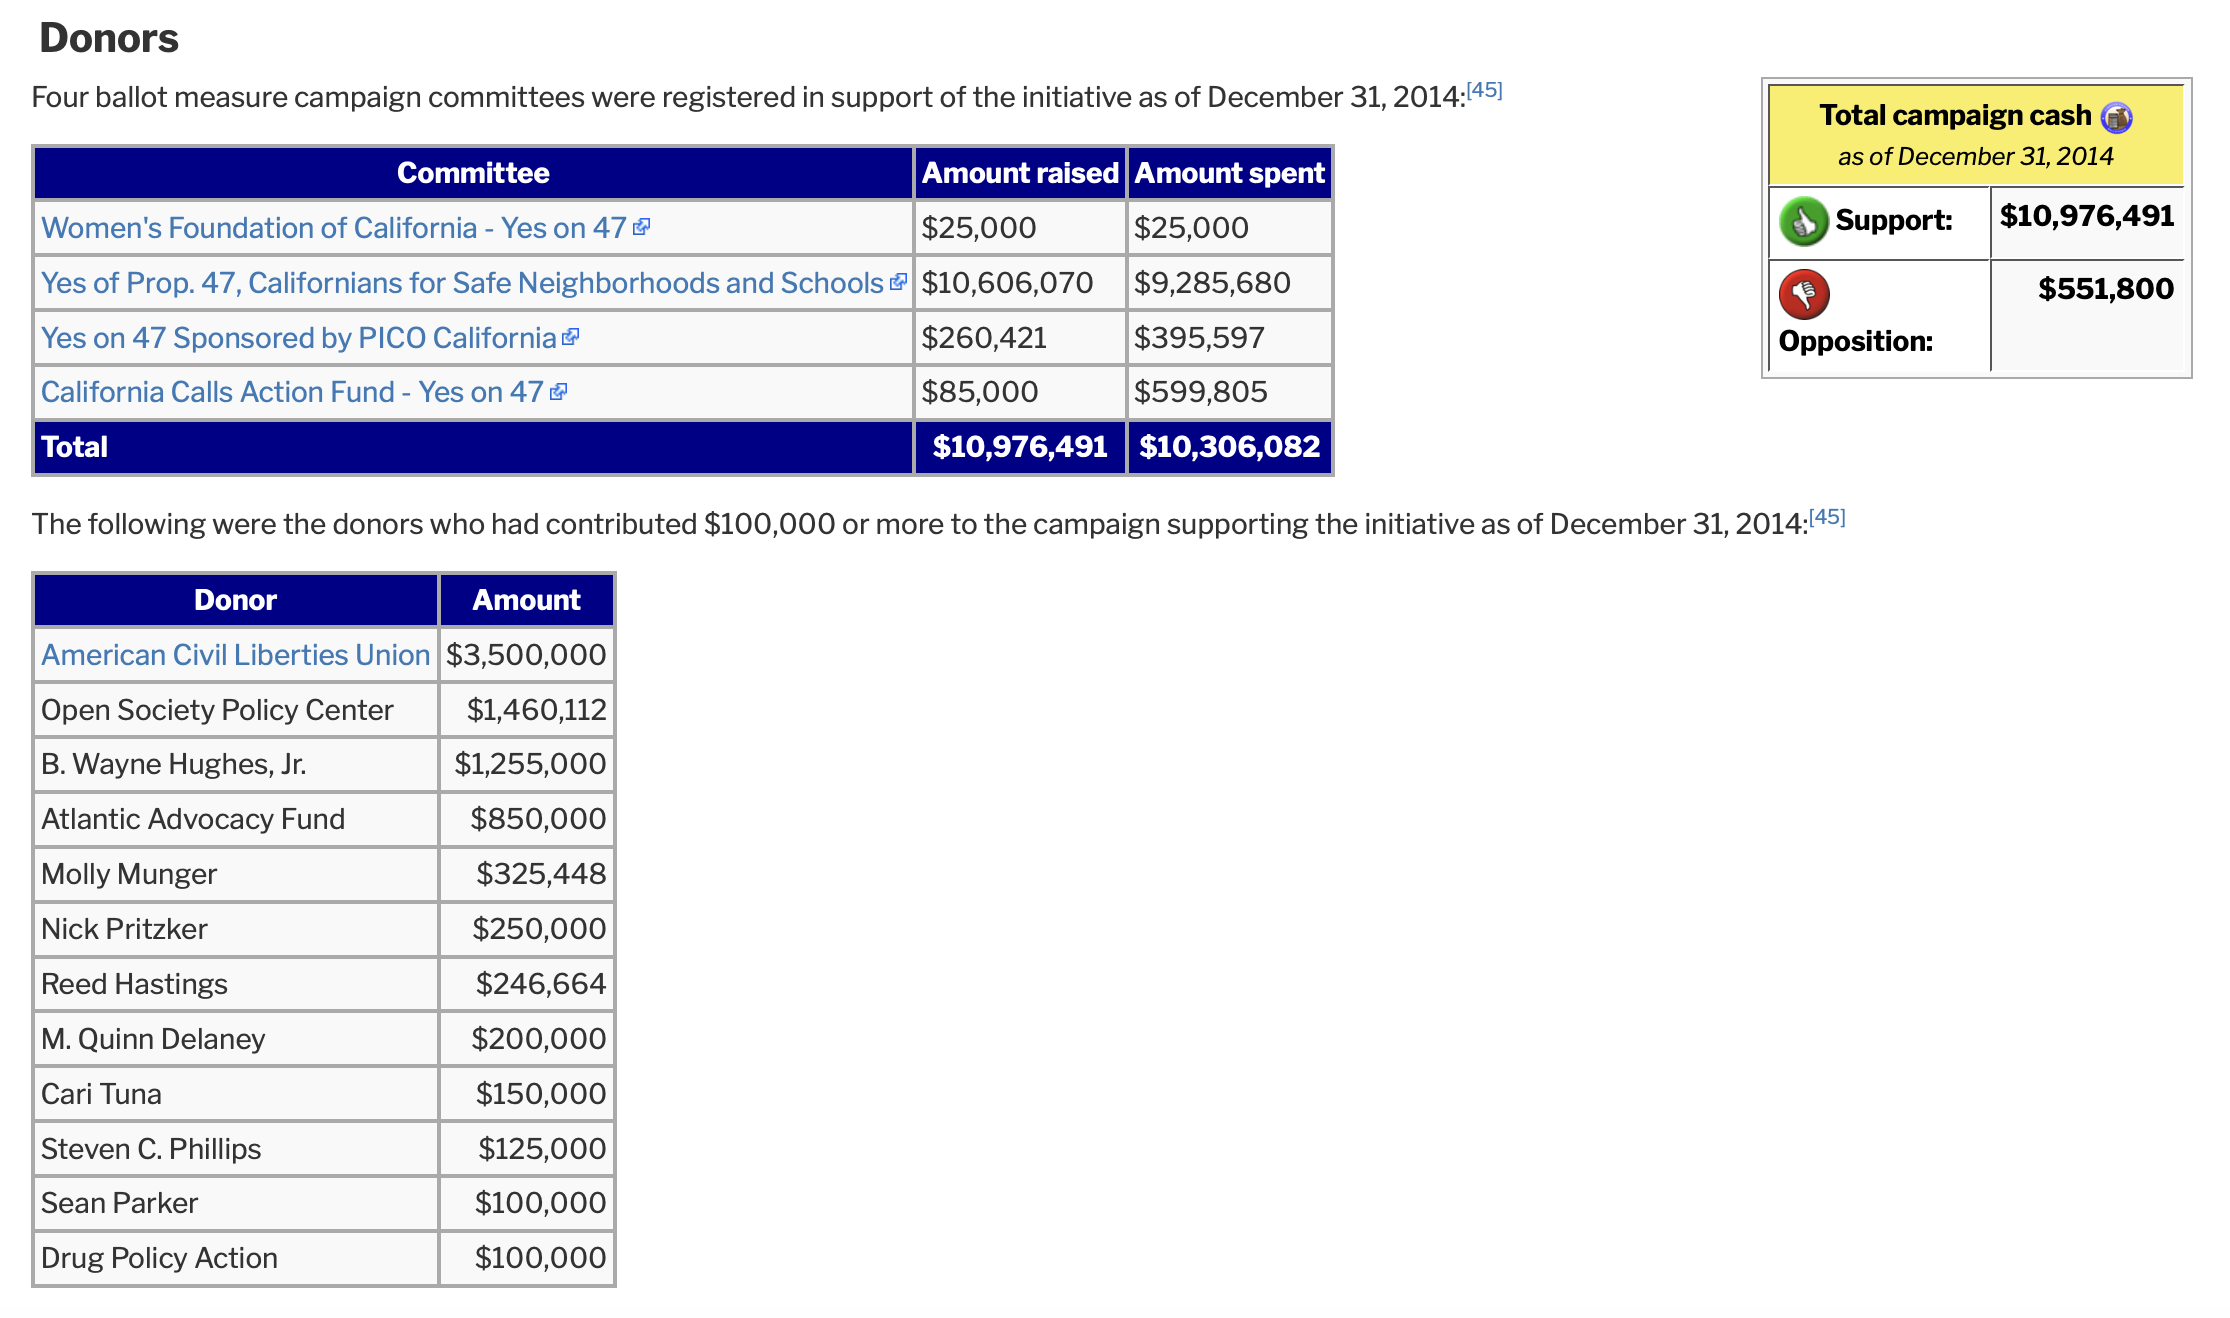Select Molly Munger donor name

coord(129,874)
